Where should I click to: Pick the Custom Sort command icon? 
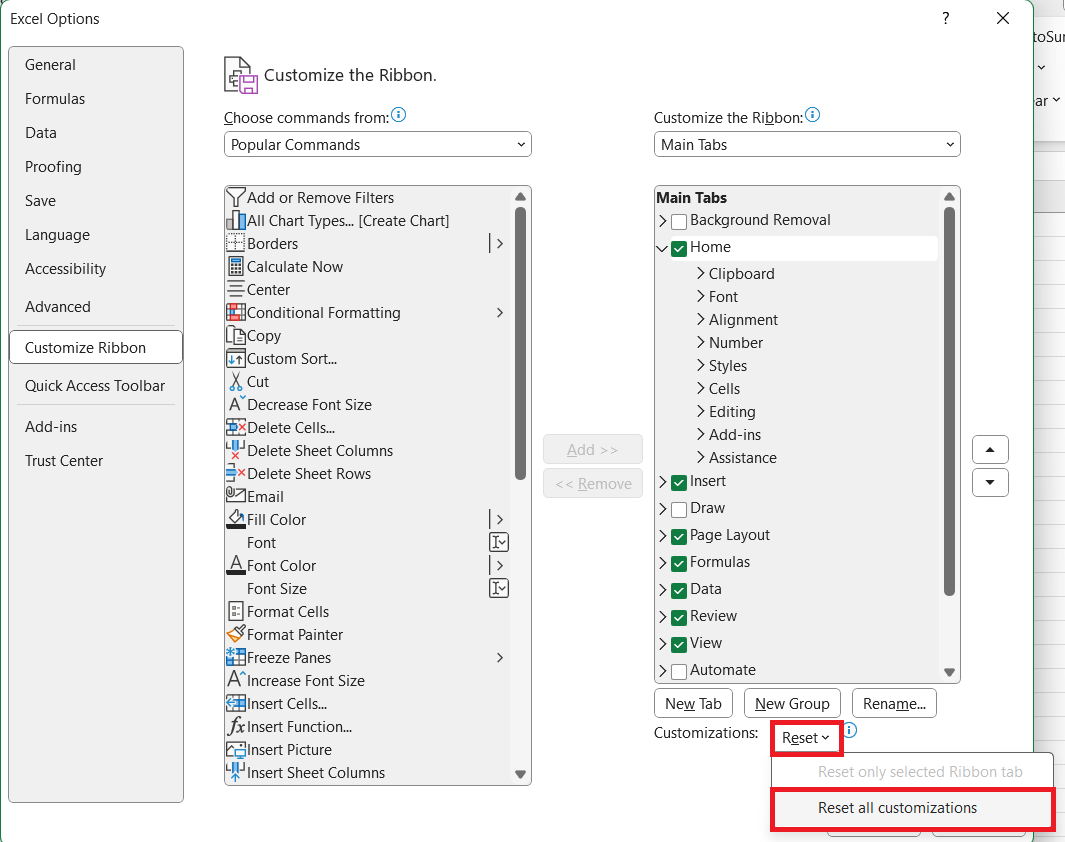[236, 359]
